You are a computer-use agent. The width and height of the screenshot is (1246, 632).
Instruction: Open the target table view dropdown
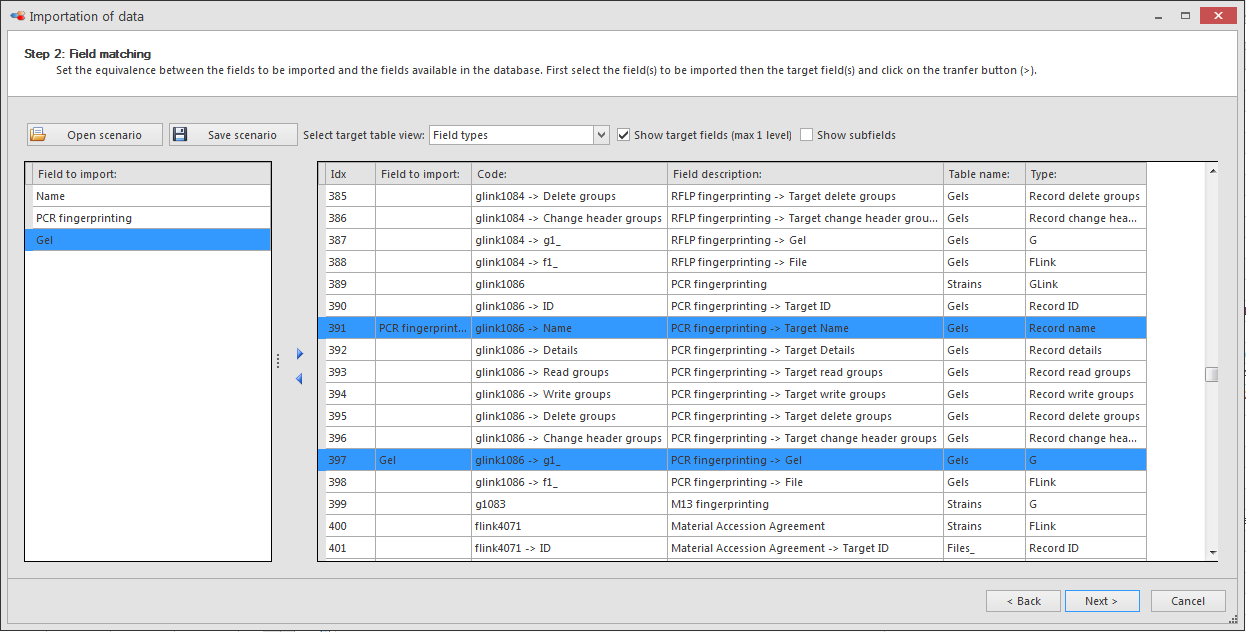click(601, 135)
